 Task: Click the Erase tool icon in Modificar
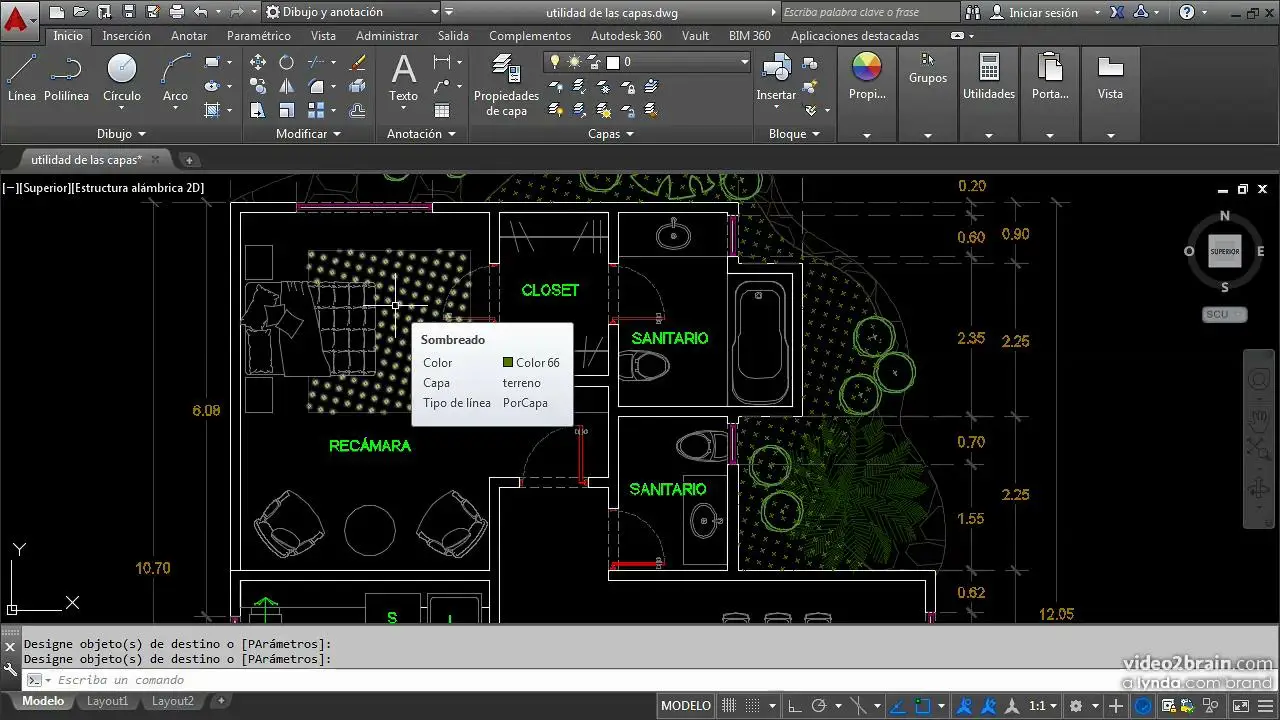(x=358, y=62)
